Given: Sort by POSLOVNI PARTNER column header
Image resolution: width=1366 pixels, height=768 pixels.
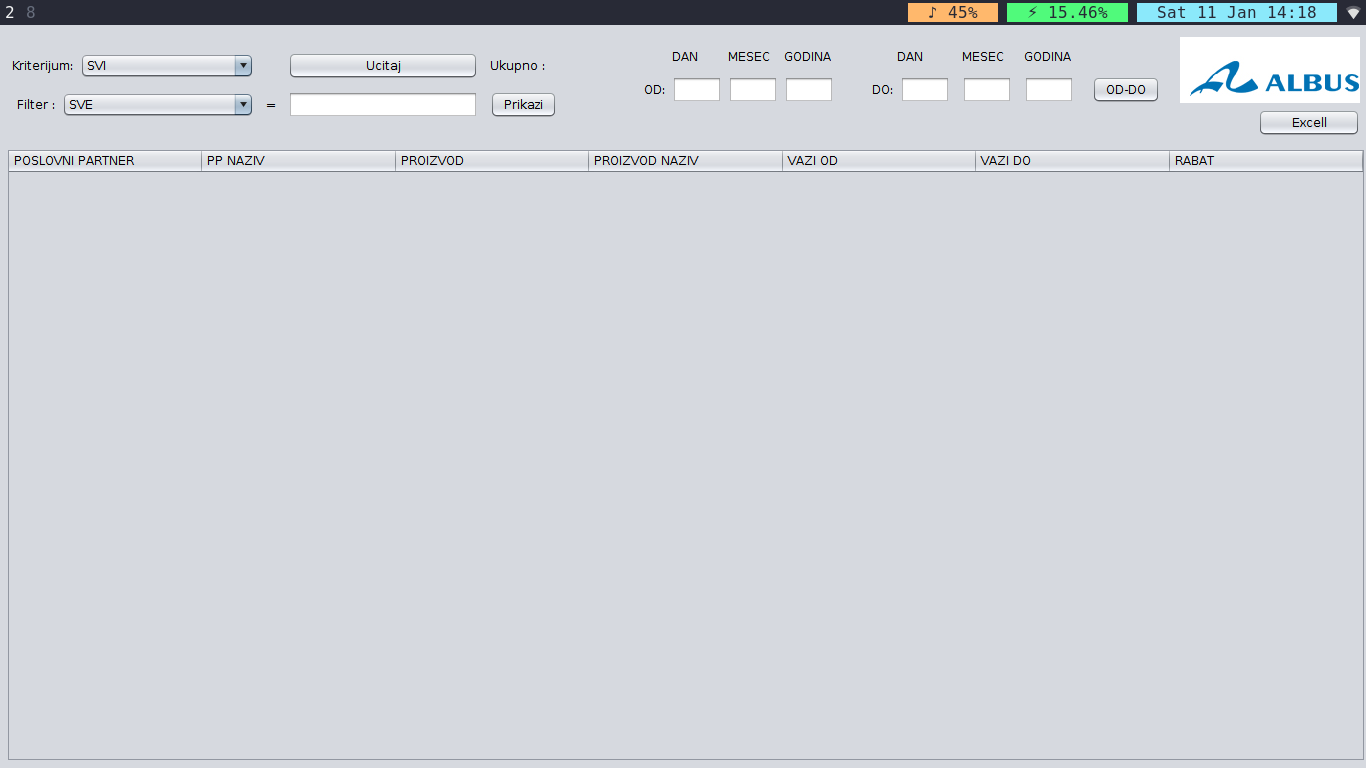Looking at the screenshot, I should pyautogui.click(x=105, y=161).
